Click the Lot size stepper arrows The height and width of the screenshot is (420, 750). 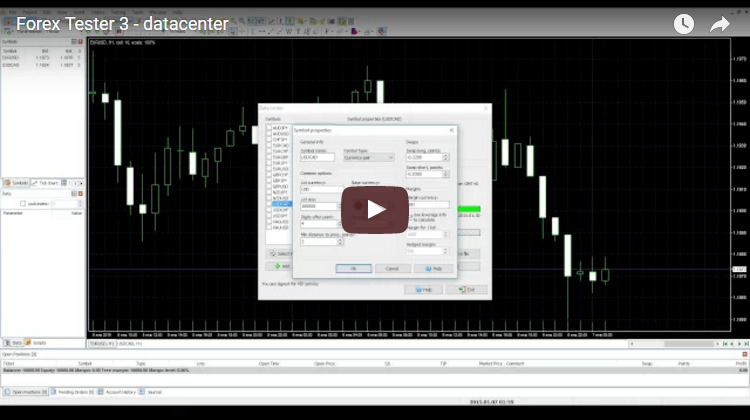click(x=340, y=206)
